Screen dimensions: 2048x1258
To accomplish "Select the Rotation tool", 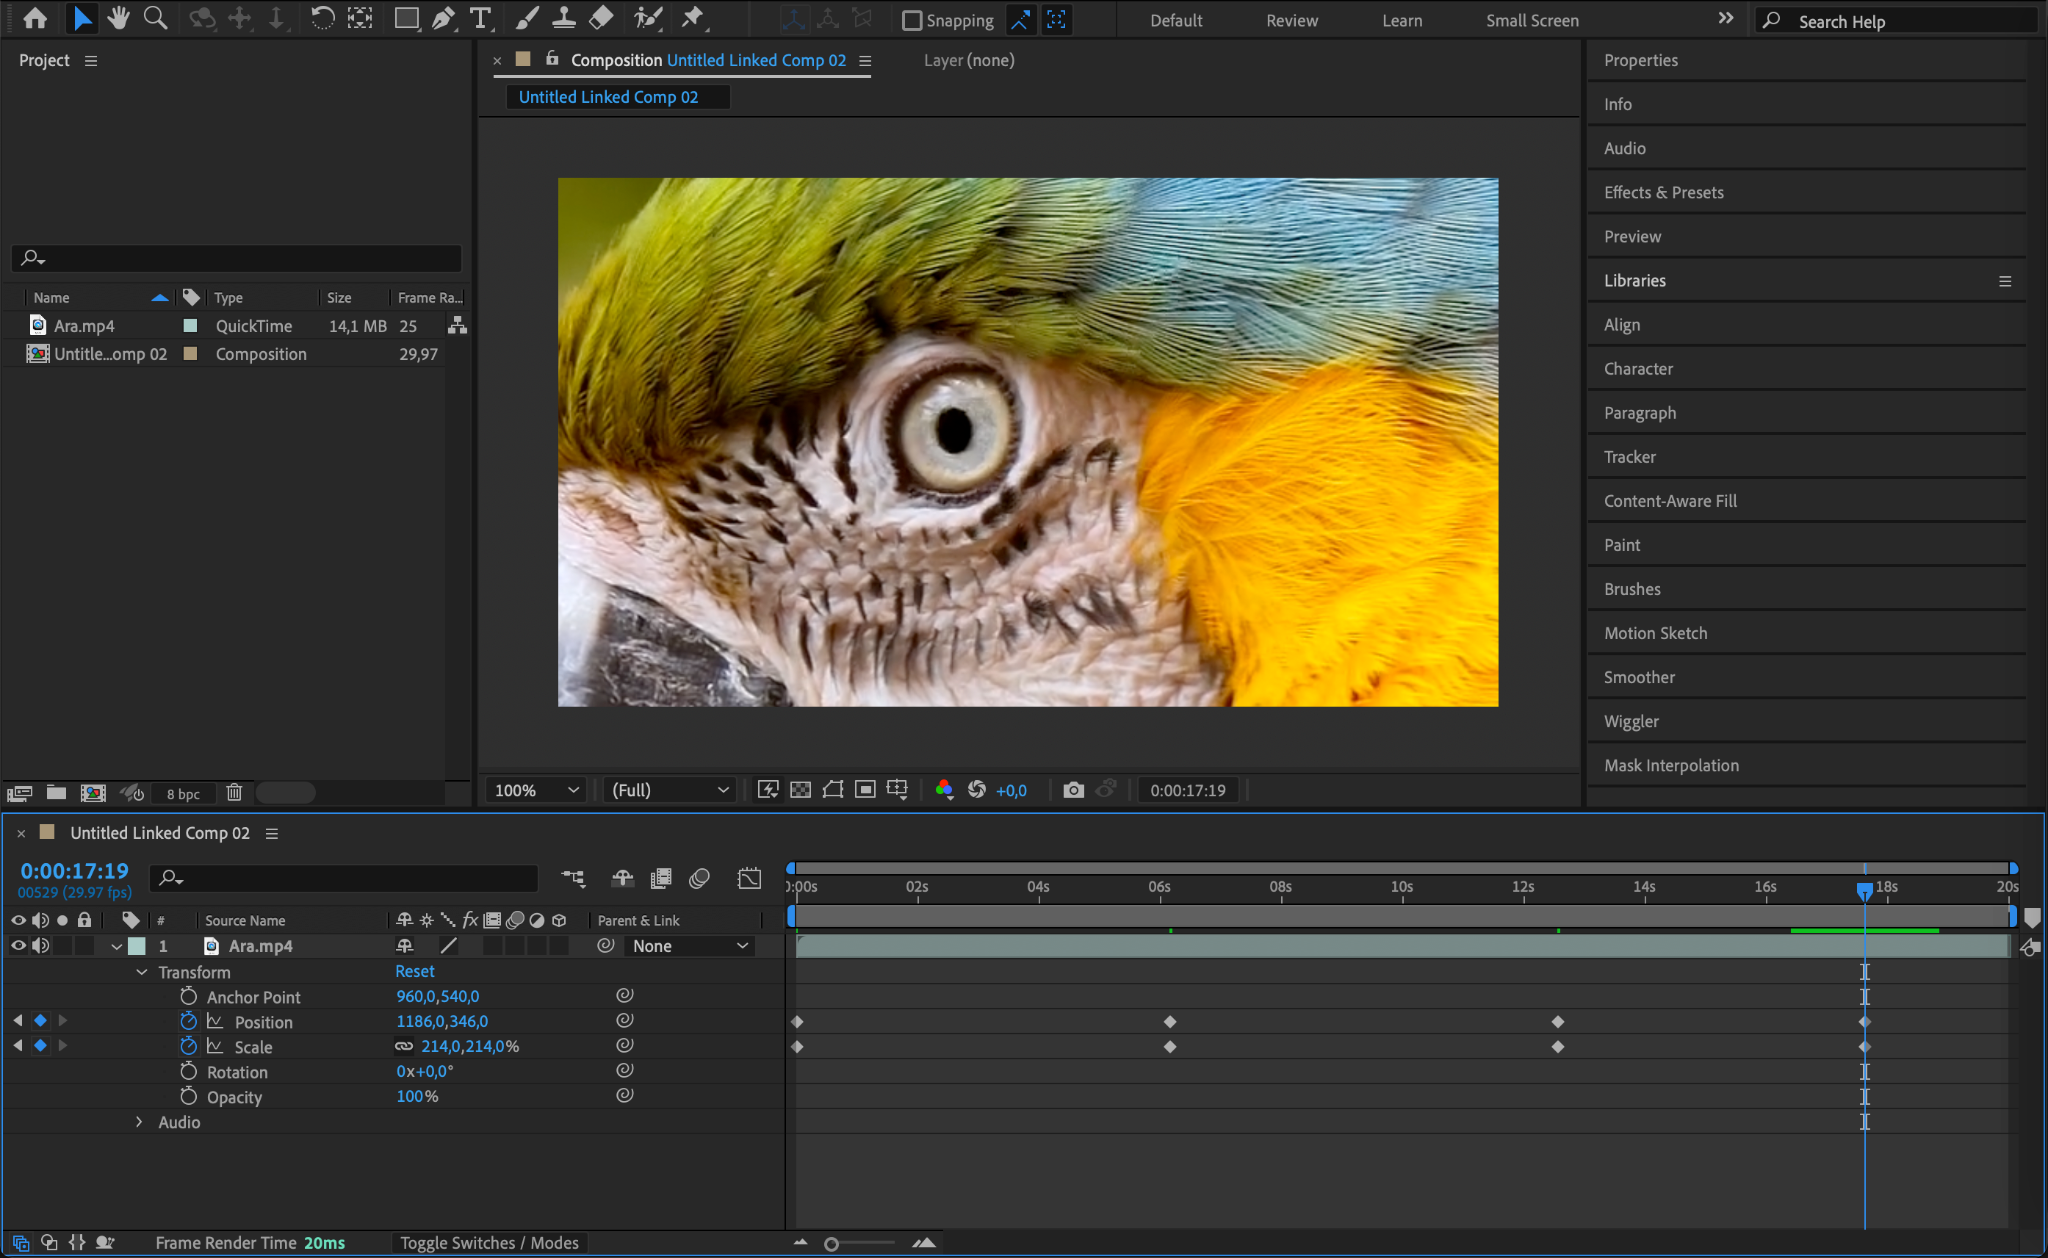I will [322, 18].
